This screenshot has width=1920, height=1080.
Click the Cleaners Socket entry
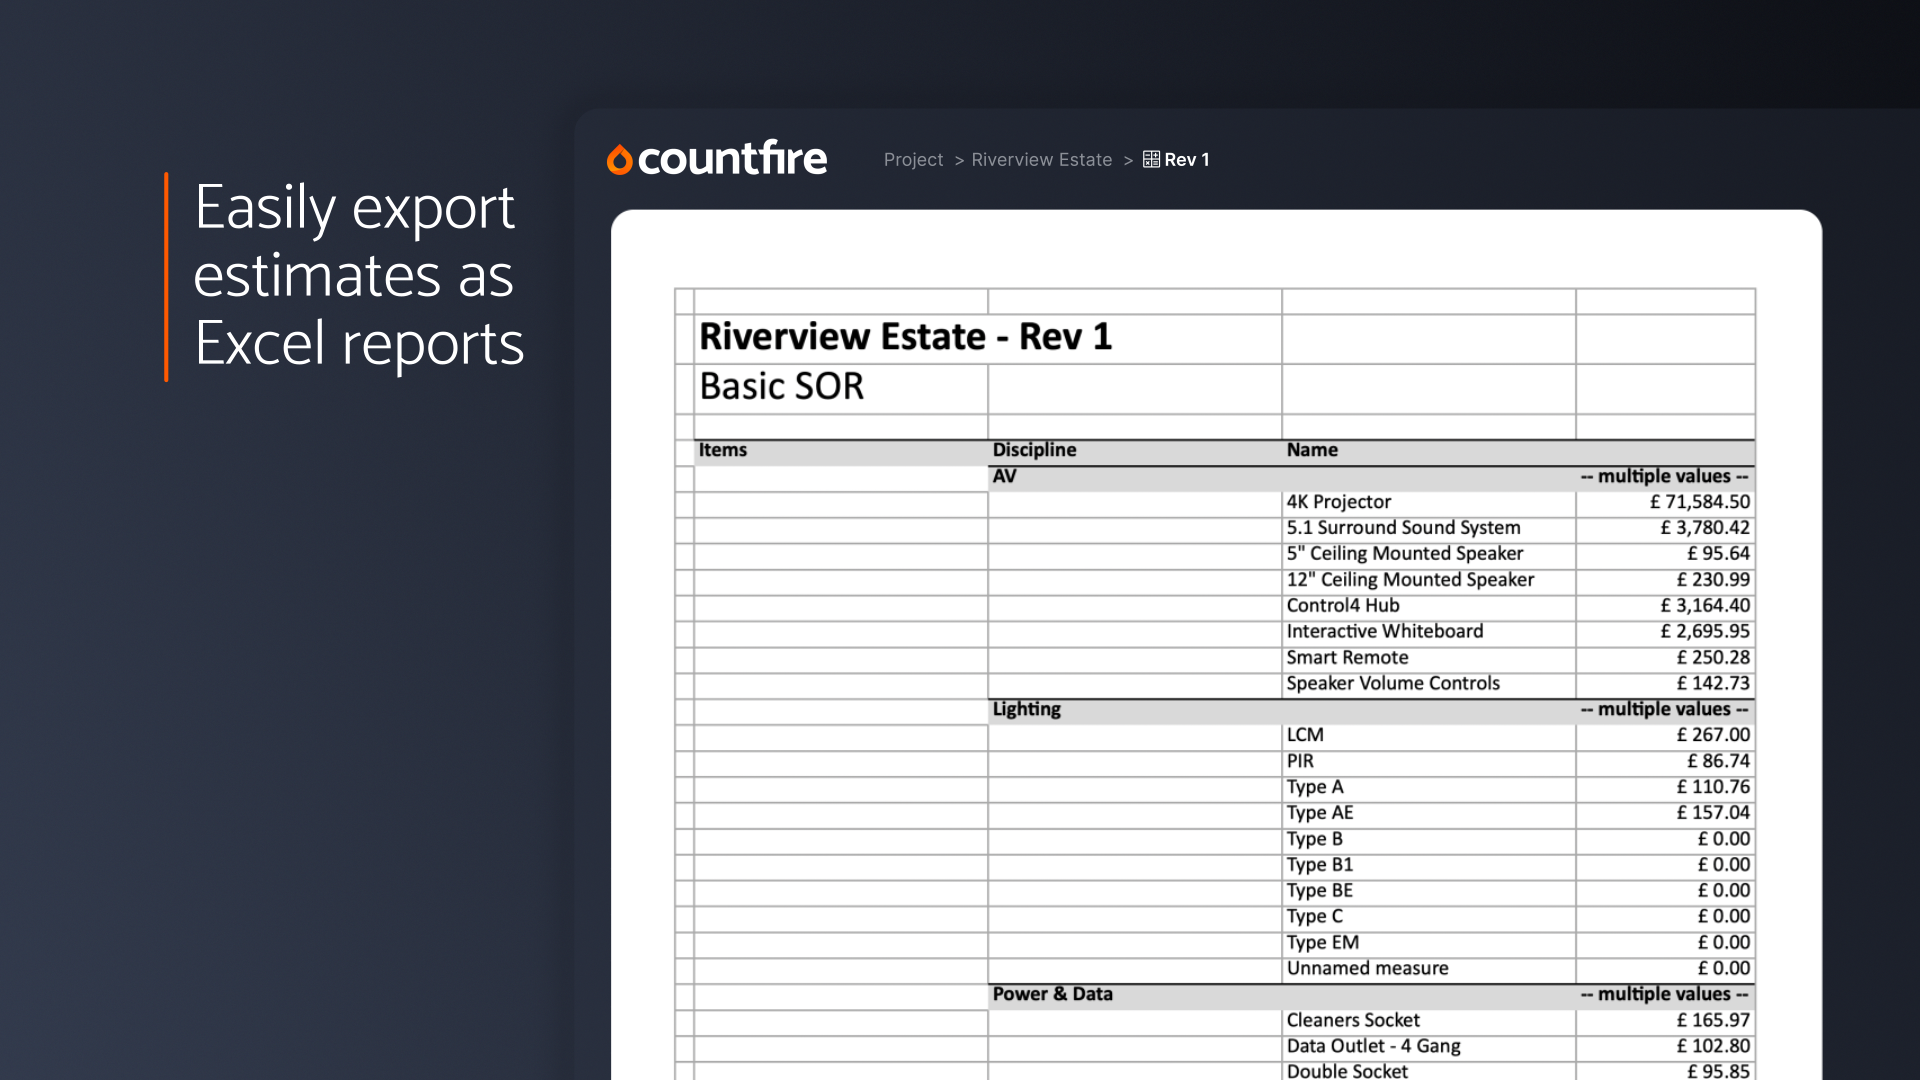tap(1353, 1020)
